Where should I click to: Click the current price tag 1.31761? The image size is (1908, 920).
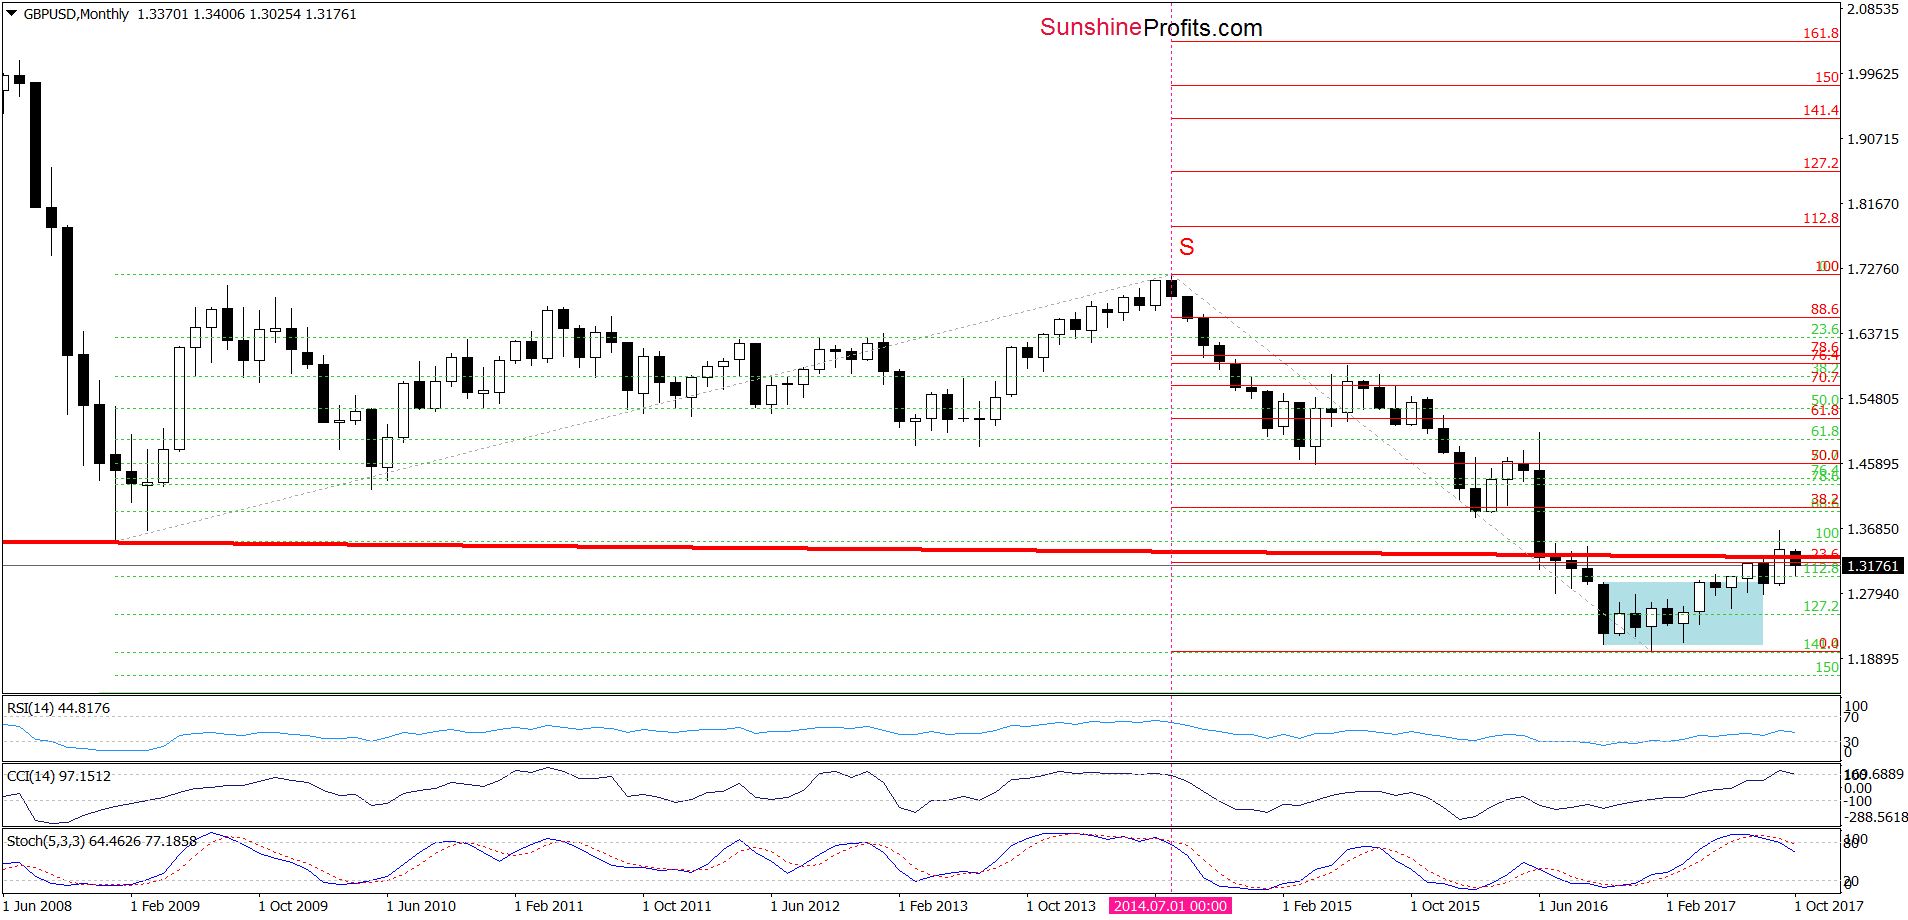coord(1872,566)
